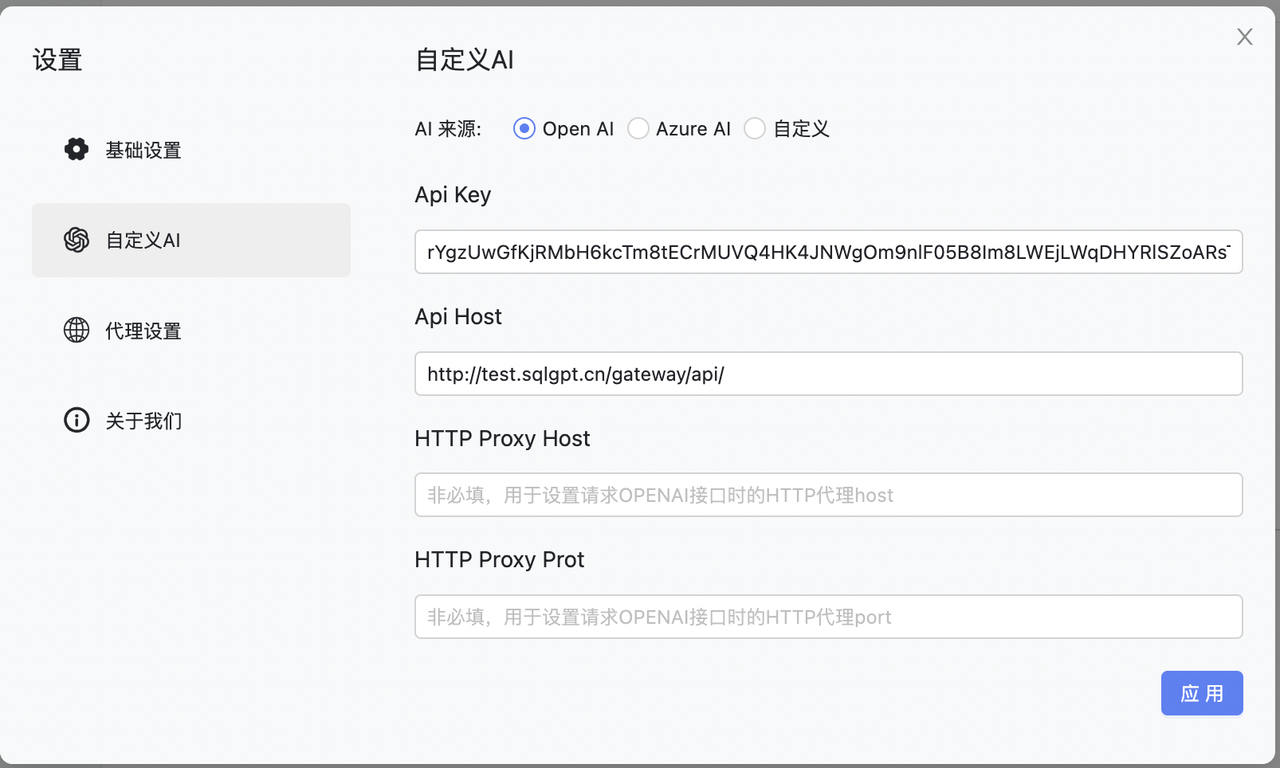Select the 自定义AI sidebar label

(x=143, y=241)
